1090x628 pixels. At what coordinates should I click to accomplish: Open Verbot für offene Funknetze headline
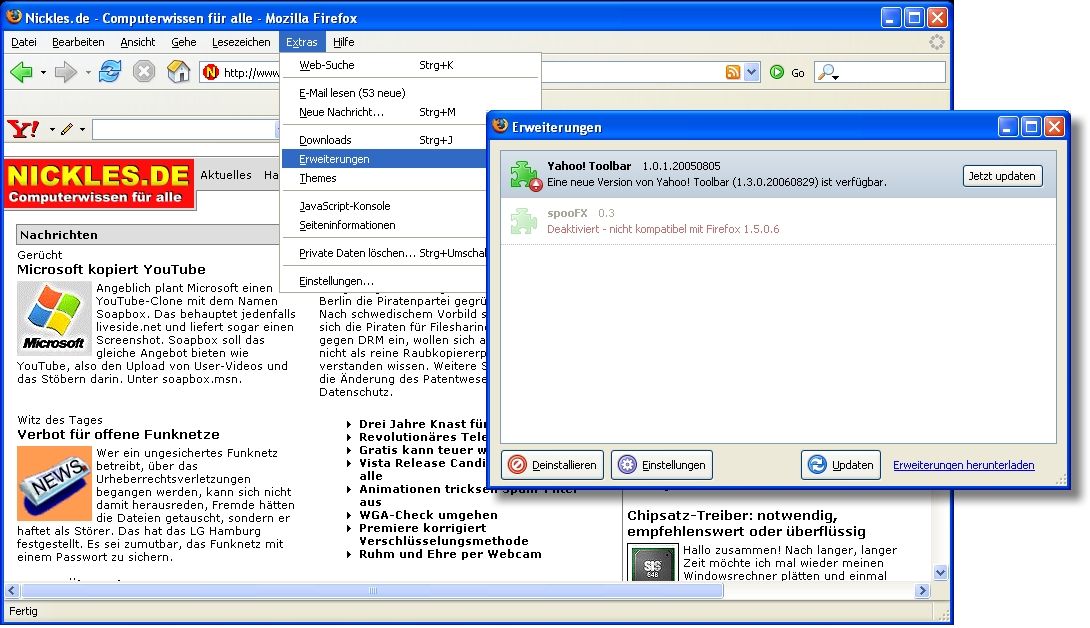(x=118, y=434)
